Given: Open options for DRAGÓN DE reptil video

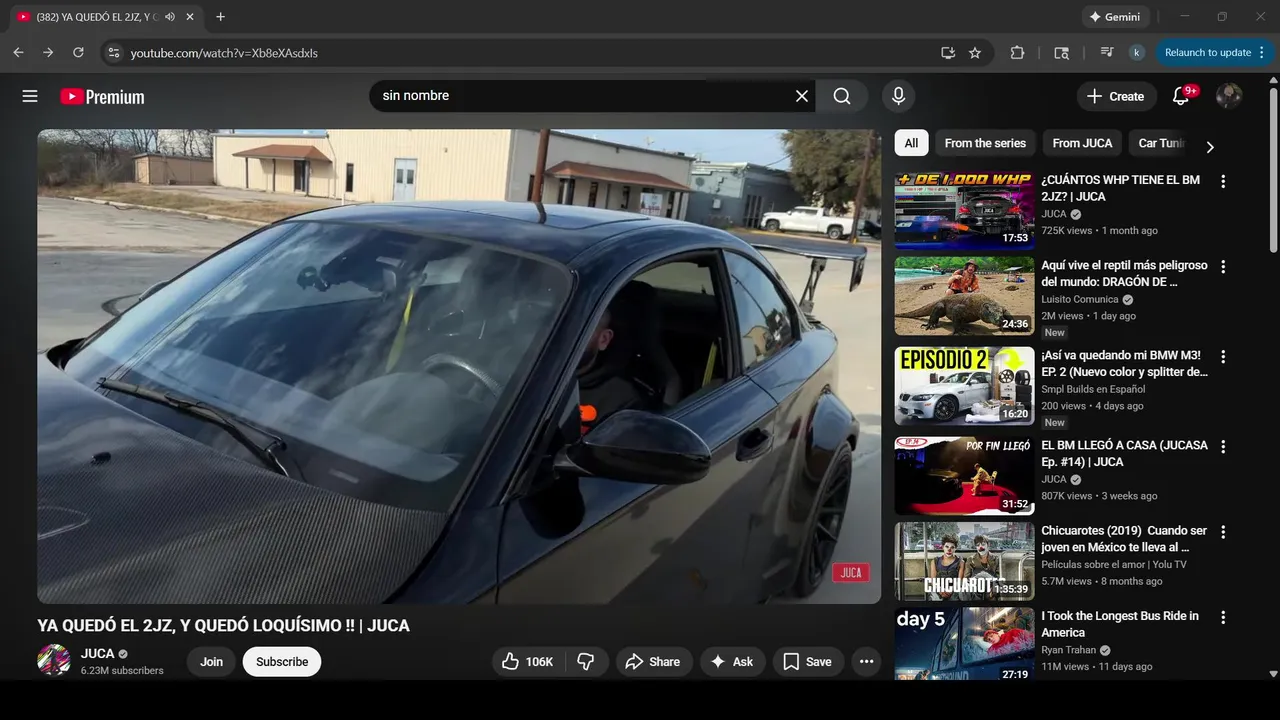Looking at the screenshot, I should (1222, 267).
